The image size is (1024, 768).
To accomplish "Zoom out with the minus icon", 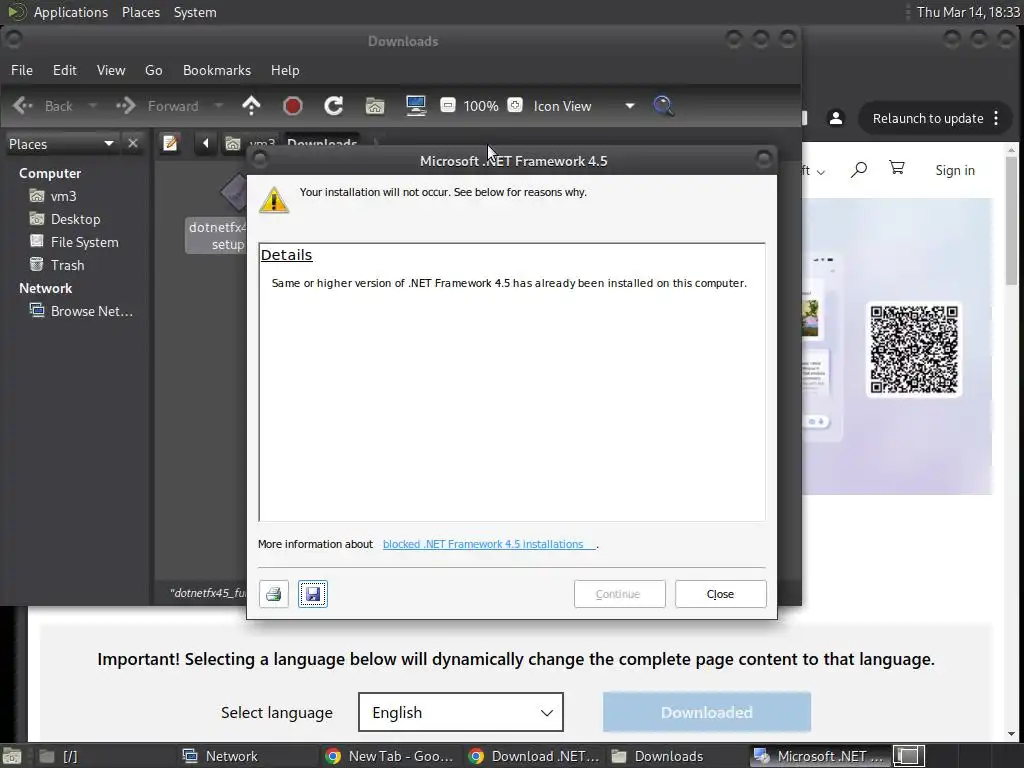I will click(x=448, y=105).
